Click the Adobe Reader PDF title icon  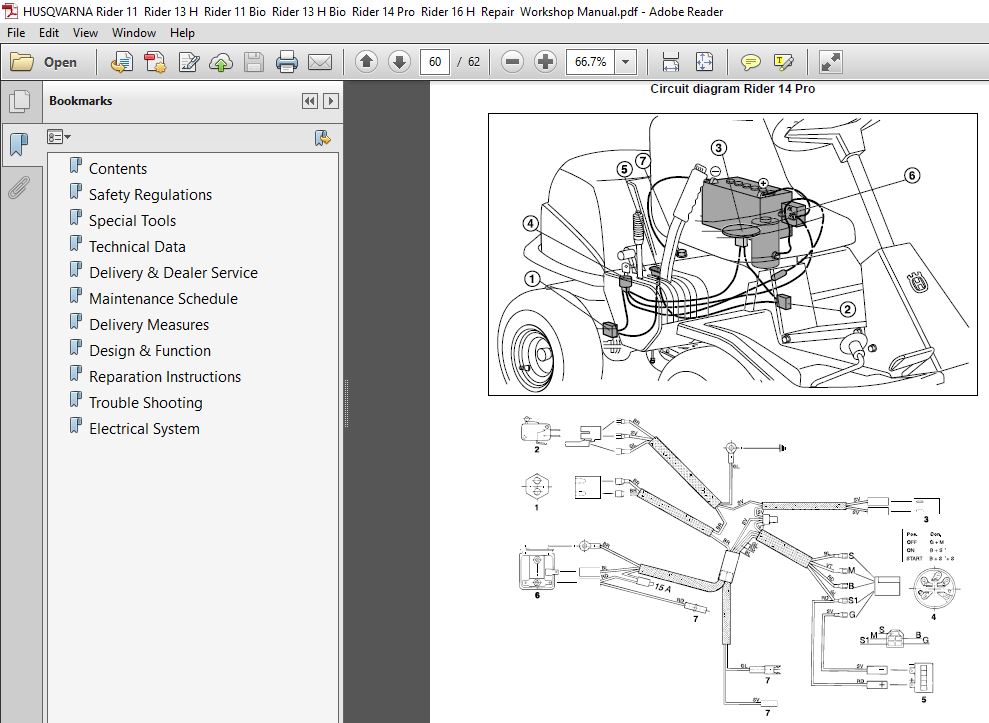click(x=10, y=11)
